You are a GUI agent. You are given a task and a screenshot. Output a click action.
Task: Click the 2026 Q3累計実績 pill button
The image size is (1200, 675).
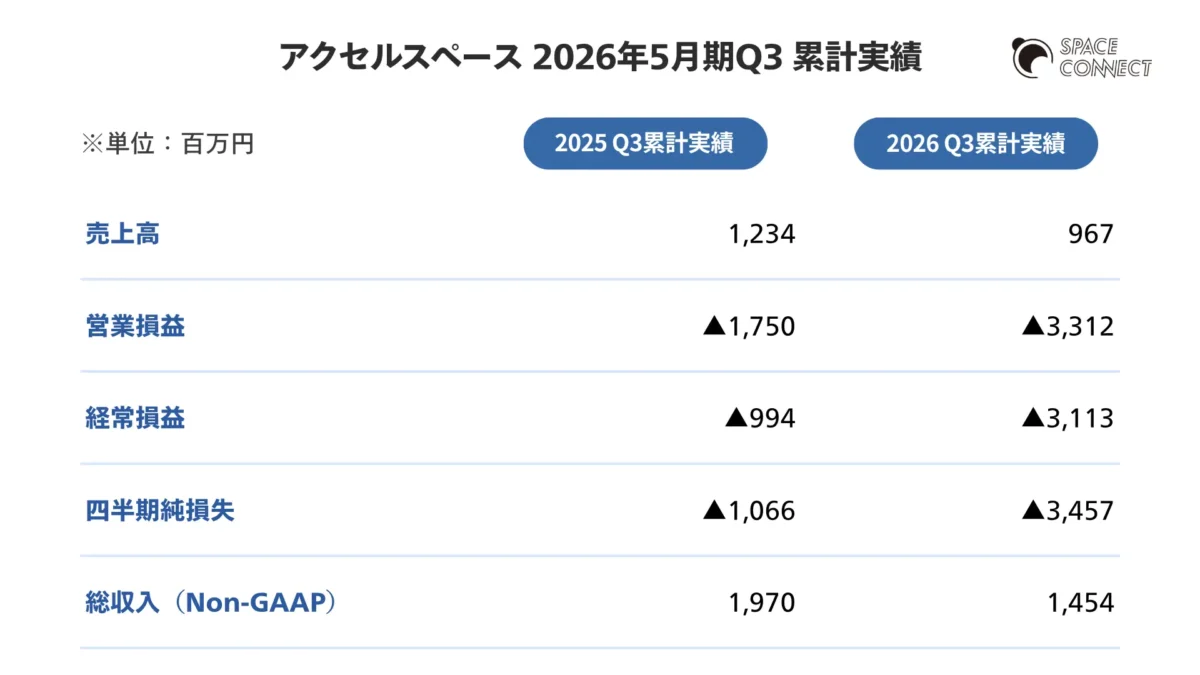coord(975,143)
